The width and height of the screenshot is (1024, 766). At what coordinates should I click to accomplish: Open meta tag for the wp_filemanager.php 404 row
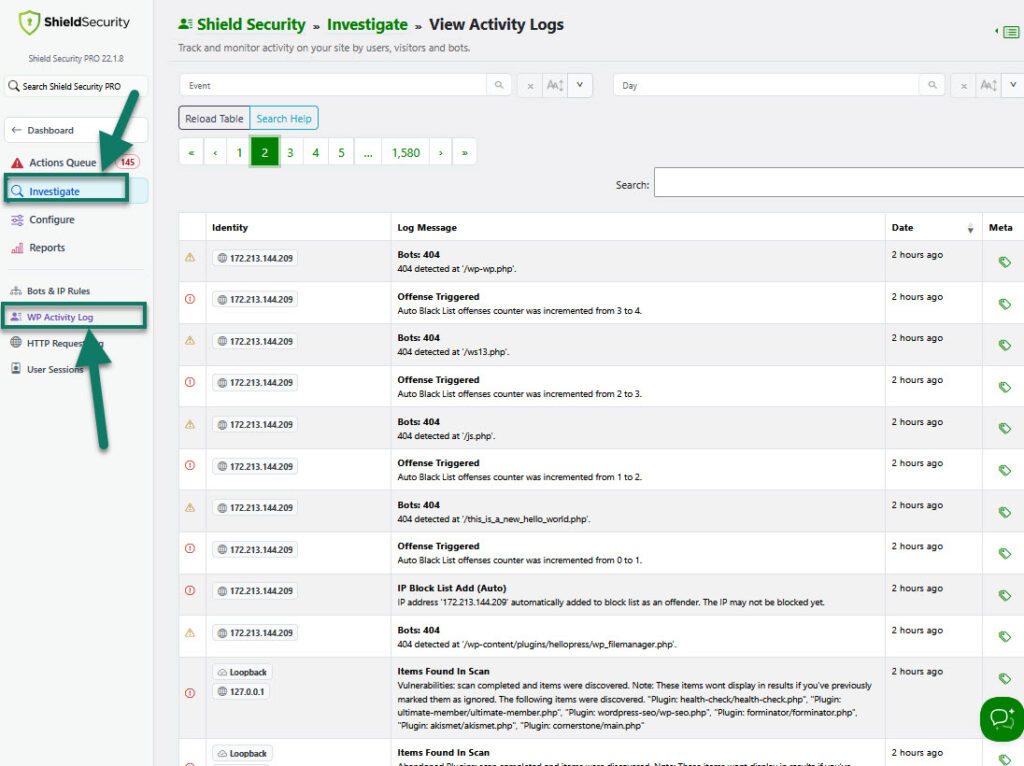[1004, 637]
